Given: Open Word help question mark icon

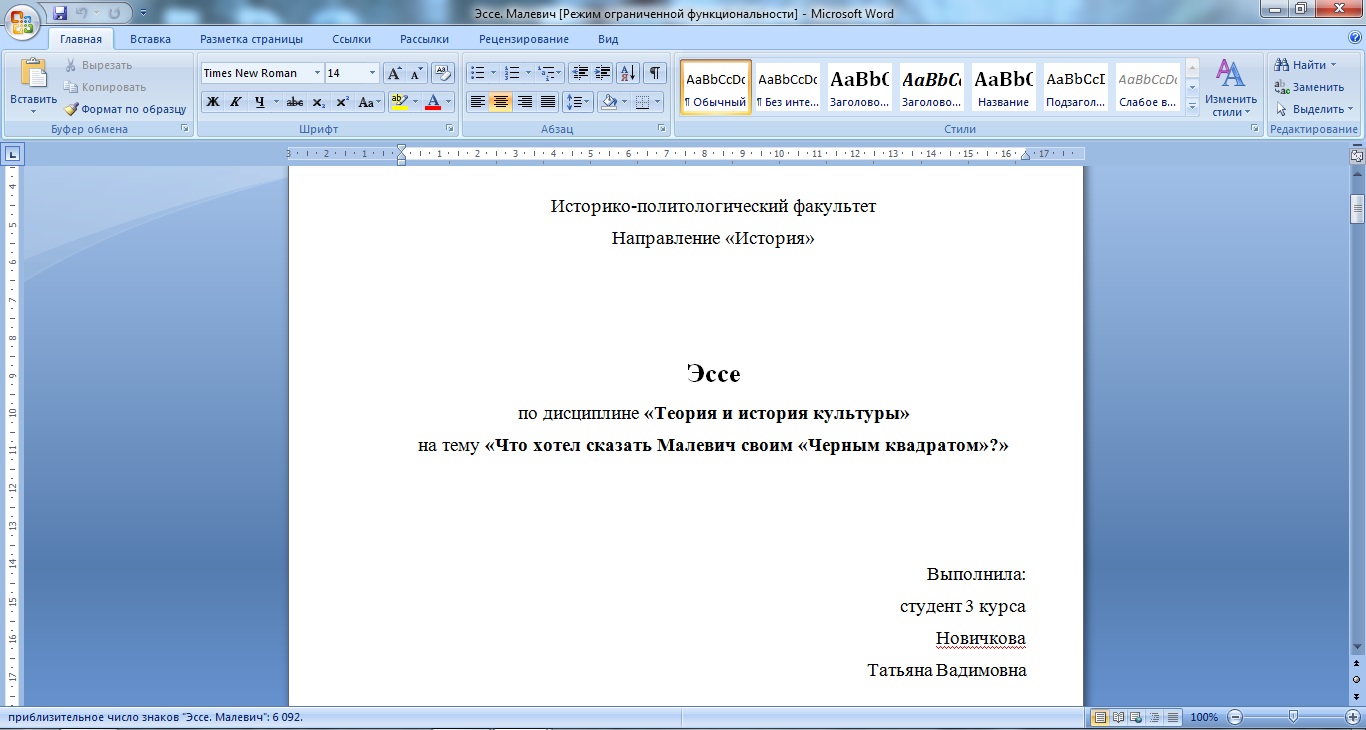Looking at the screenshot, I should click(x=1356, y=39).
